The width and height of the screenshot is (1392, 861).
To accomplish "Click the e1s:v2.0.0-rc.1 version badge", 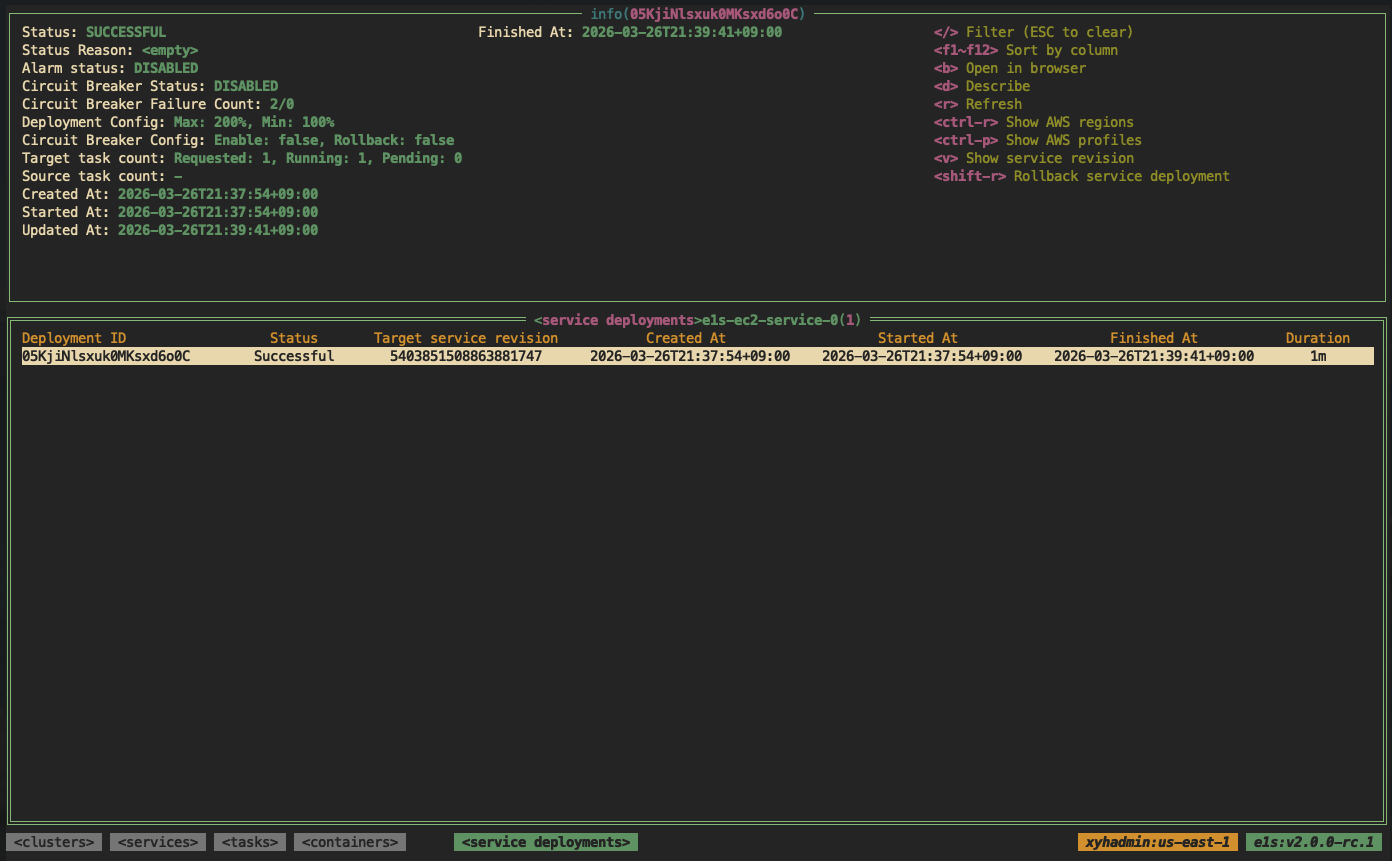I will [1314, 842].
